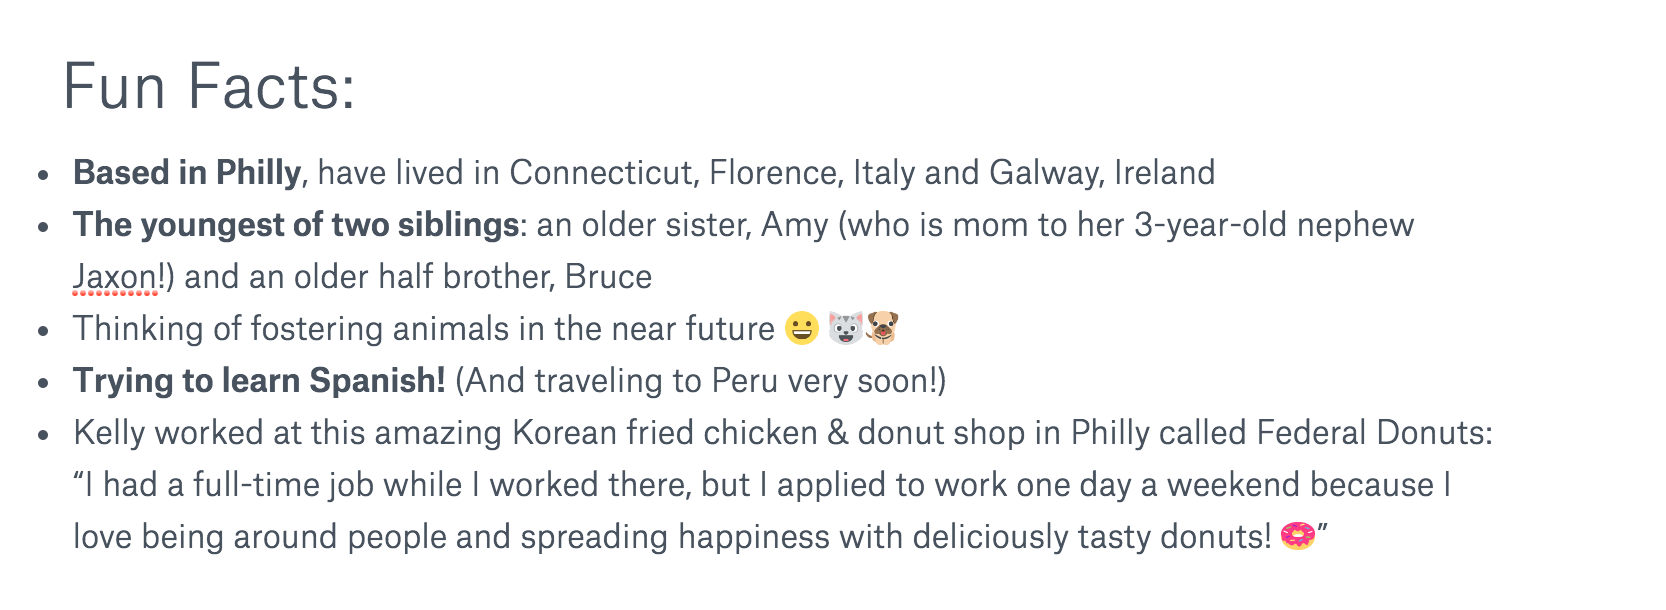
Task: Click the bullet before Thinking of fostering
Action: click(x=43, y=330)
